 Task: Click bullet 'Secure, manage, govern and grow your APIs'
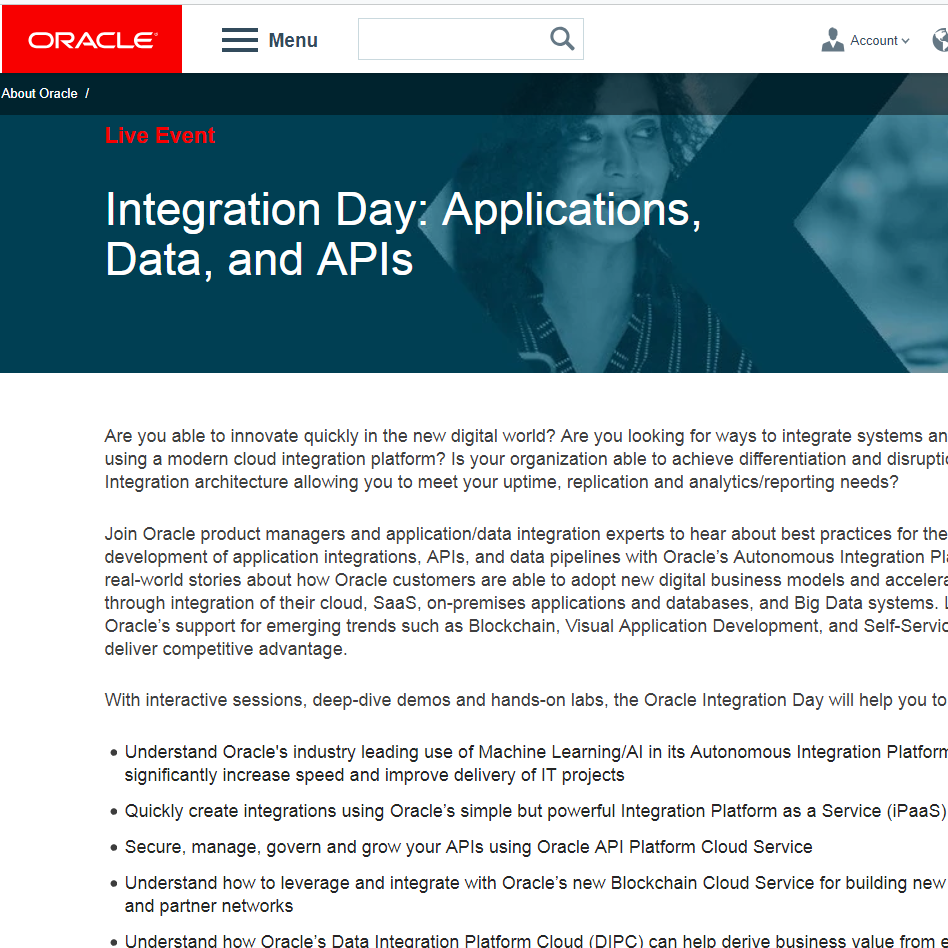468,847
